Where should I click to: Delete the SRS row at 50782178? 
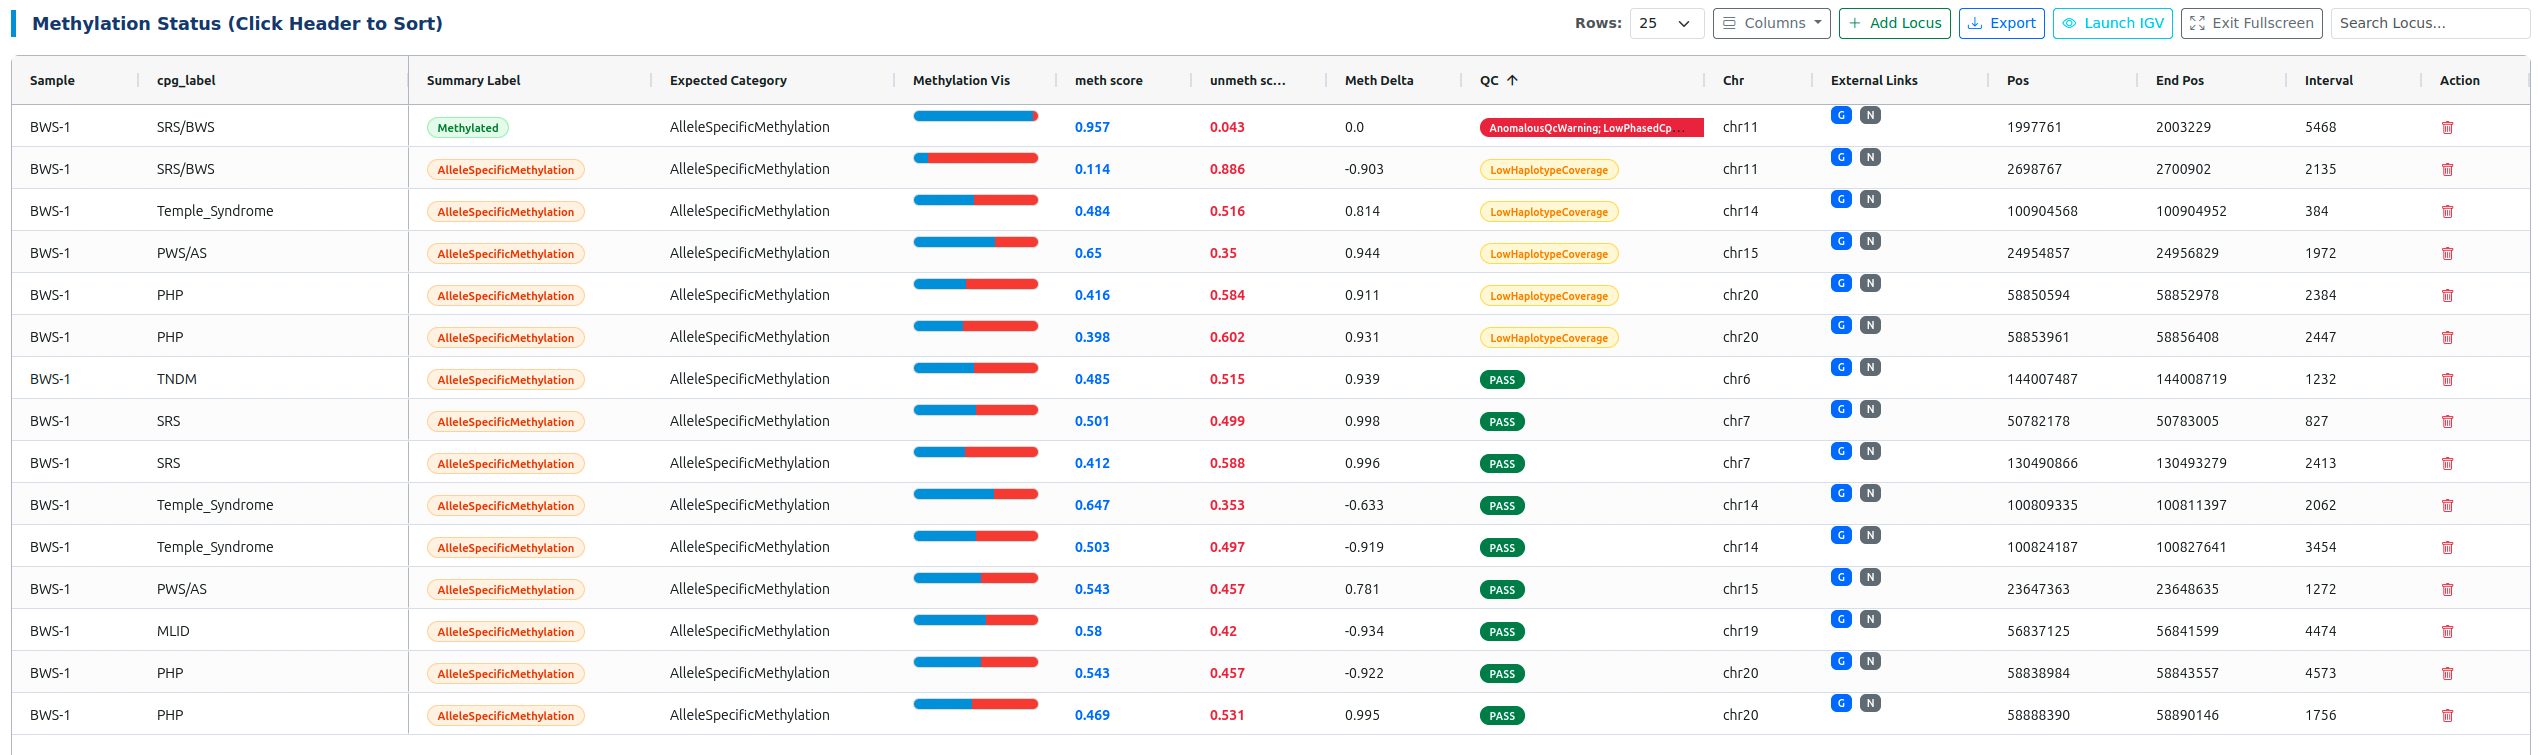click(2447, 421)
